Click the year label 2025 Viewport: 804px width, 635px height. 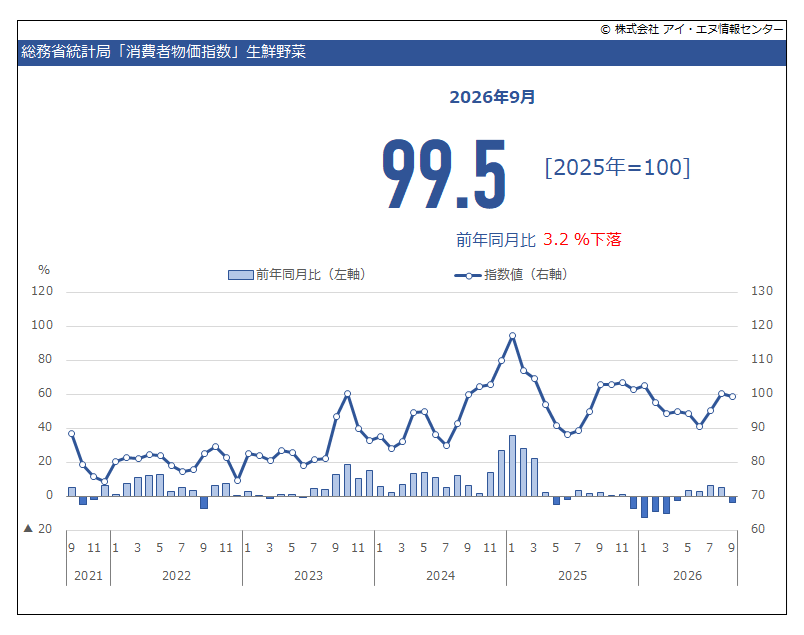point(572,576)
